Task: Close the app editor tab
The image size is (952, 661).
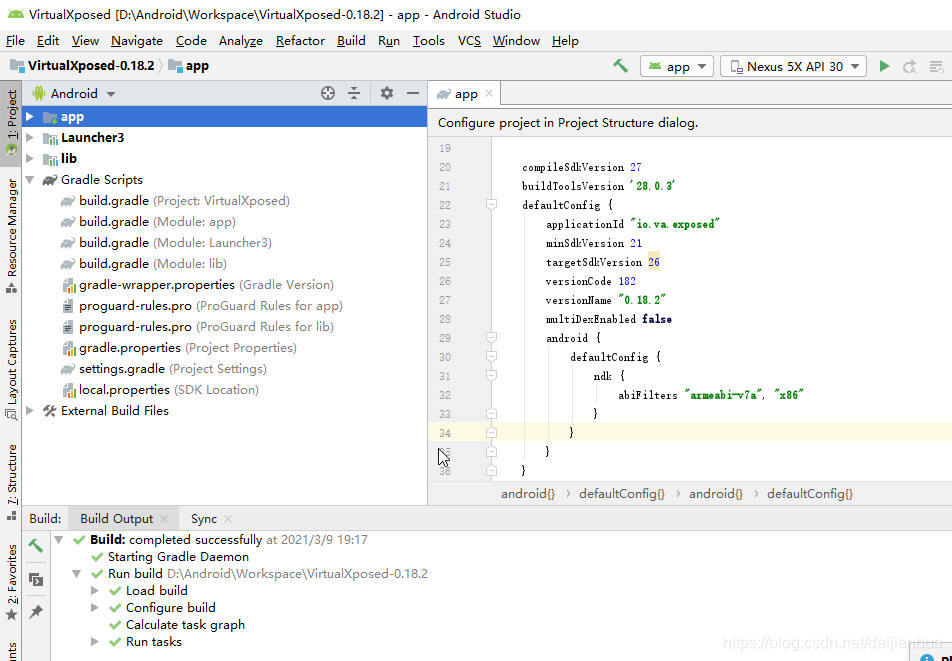Action: pyautogui.click(x=489, y=93)
